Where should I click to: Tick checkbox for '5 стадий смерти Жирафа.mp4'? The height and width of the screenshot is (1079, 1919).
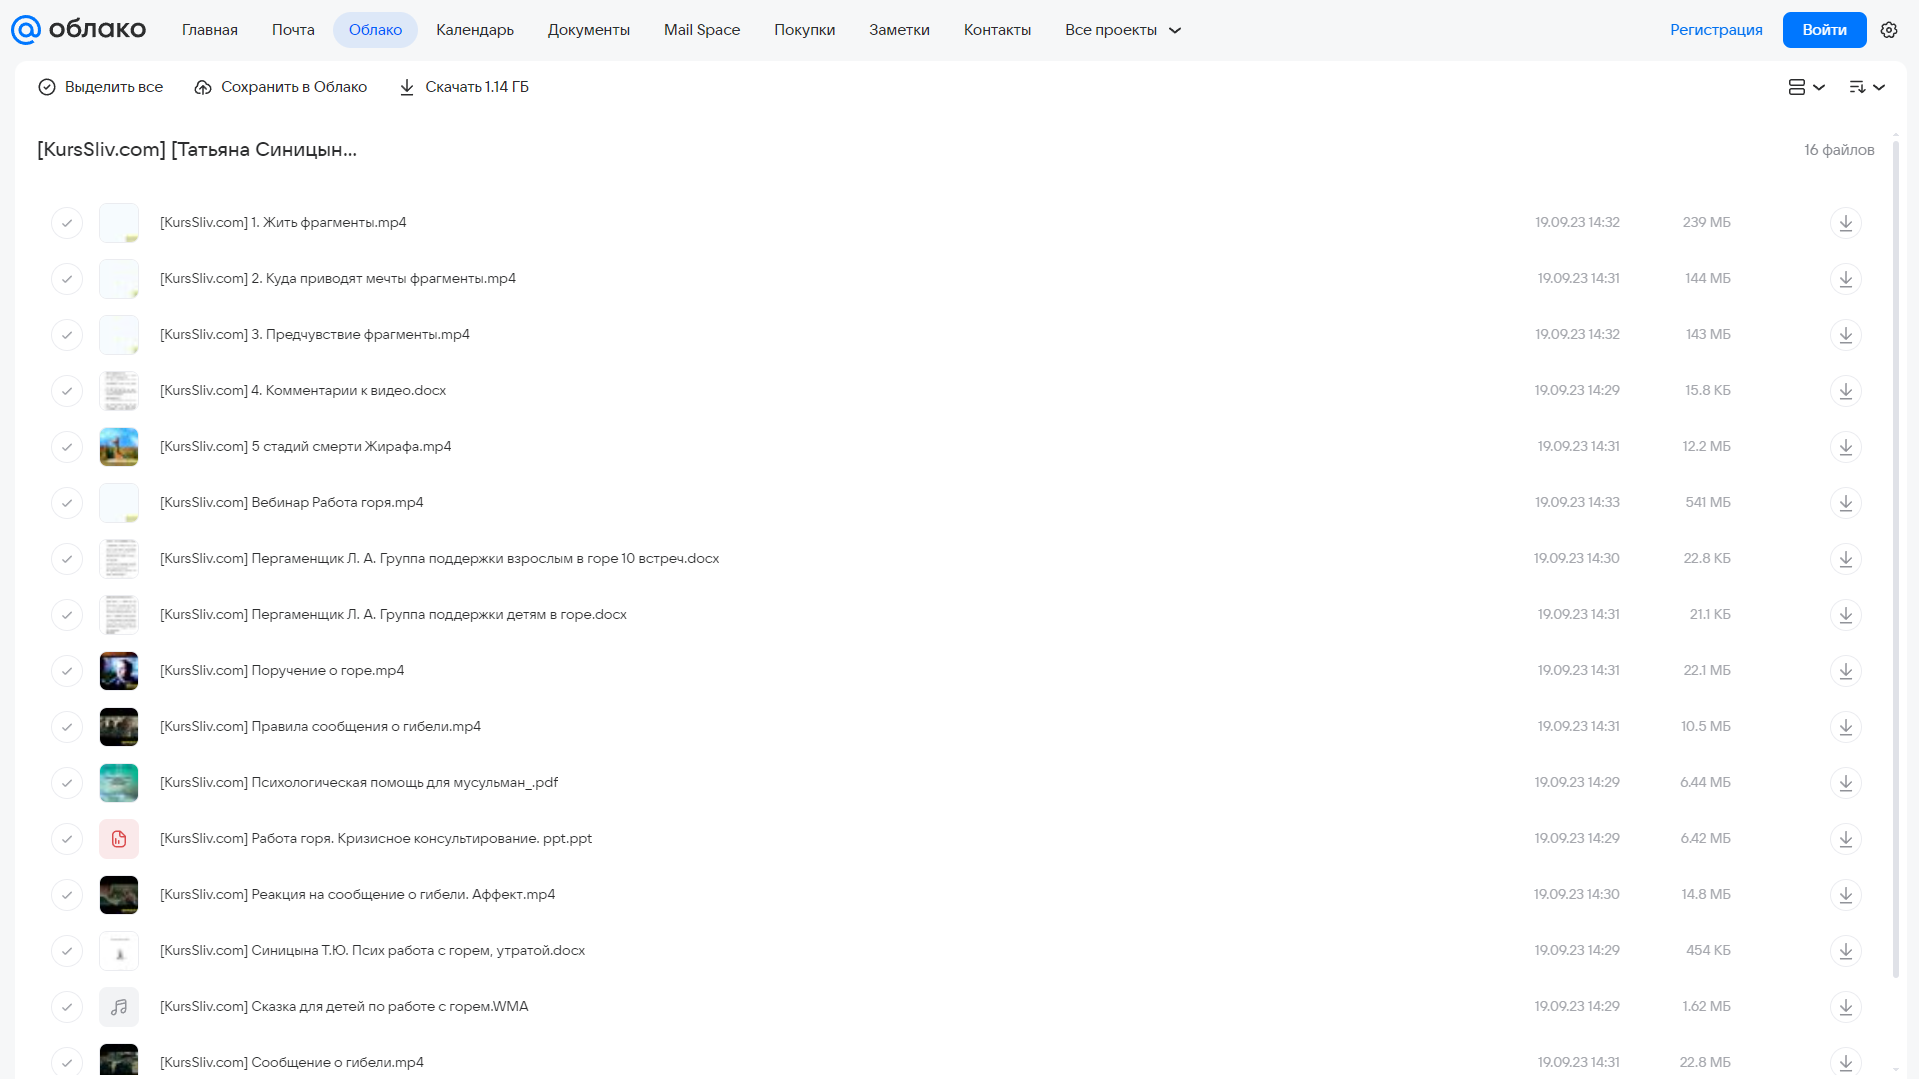67,447
